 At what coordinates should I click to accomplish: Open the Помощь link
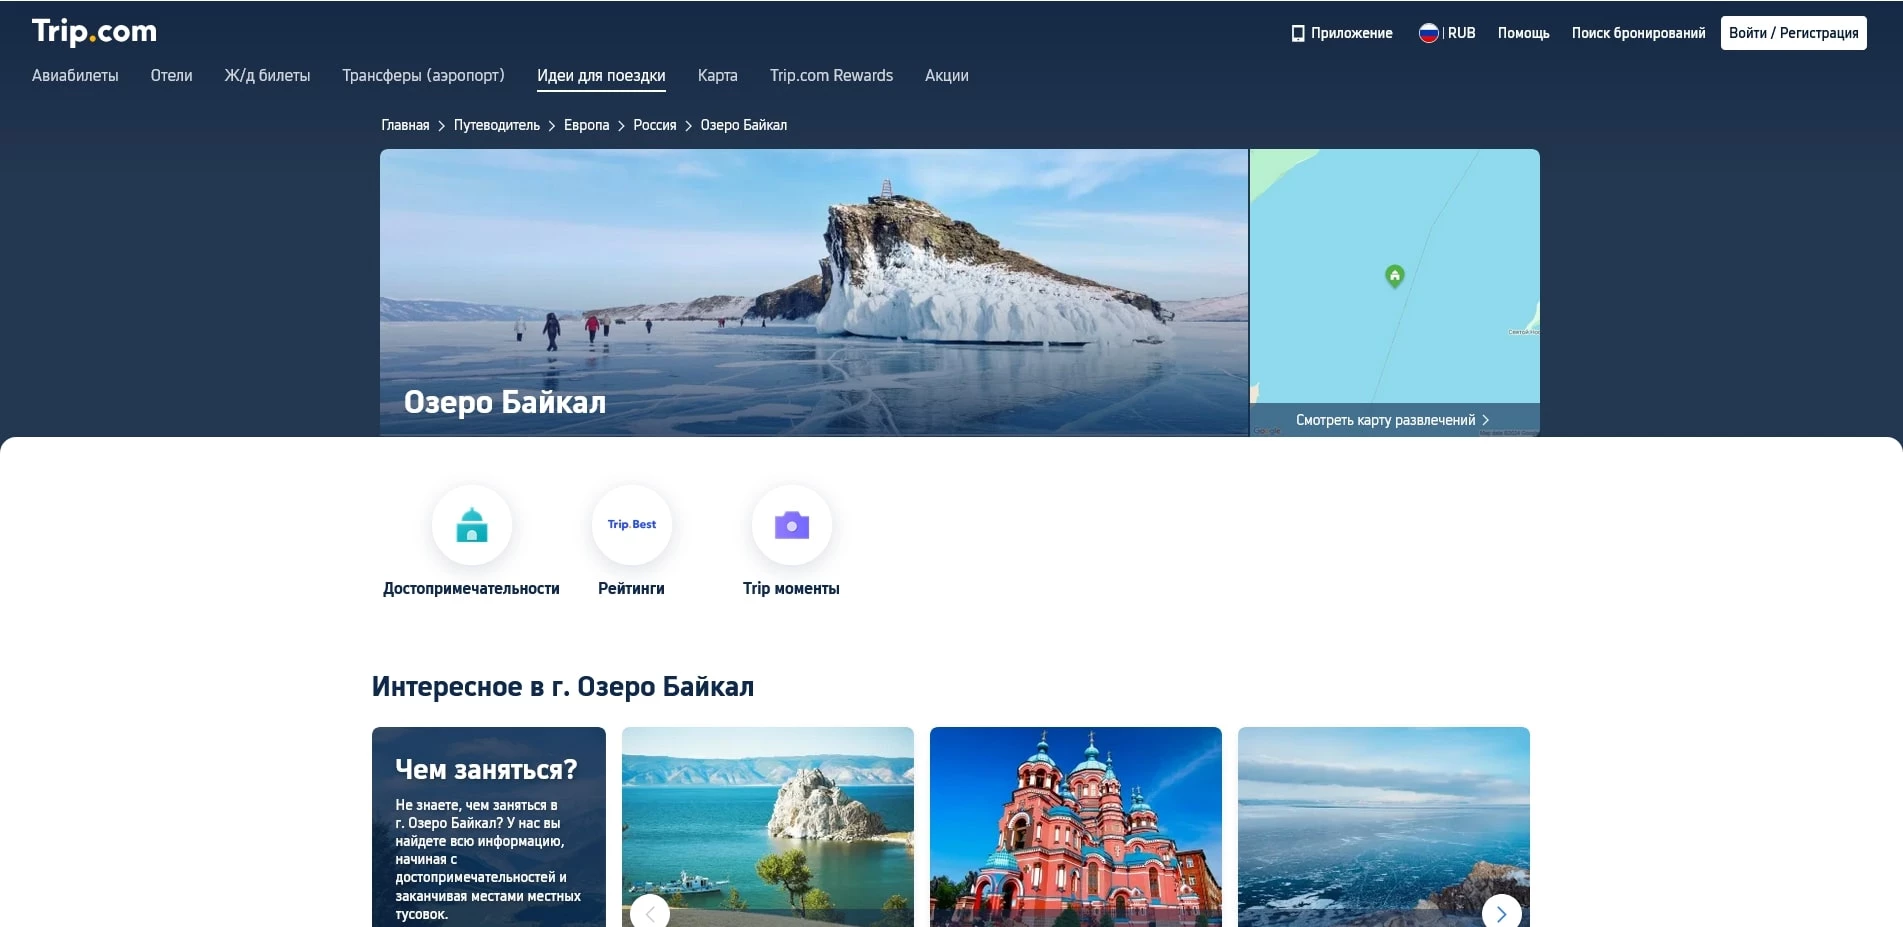(x=1523, y=33)
